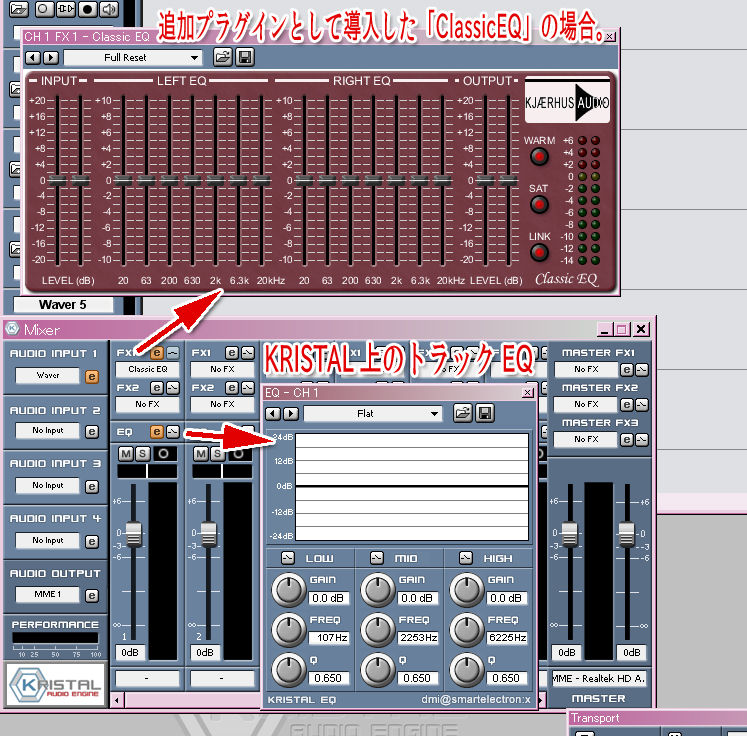The height and width of the screenshot is (736, 747).
Task: Click edit button for channel 1 FX2
Action: tap(157, 388)
